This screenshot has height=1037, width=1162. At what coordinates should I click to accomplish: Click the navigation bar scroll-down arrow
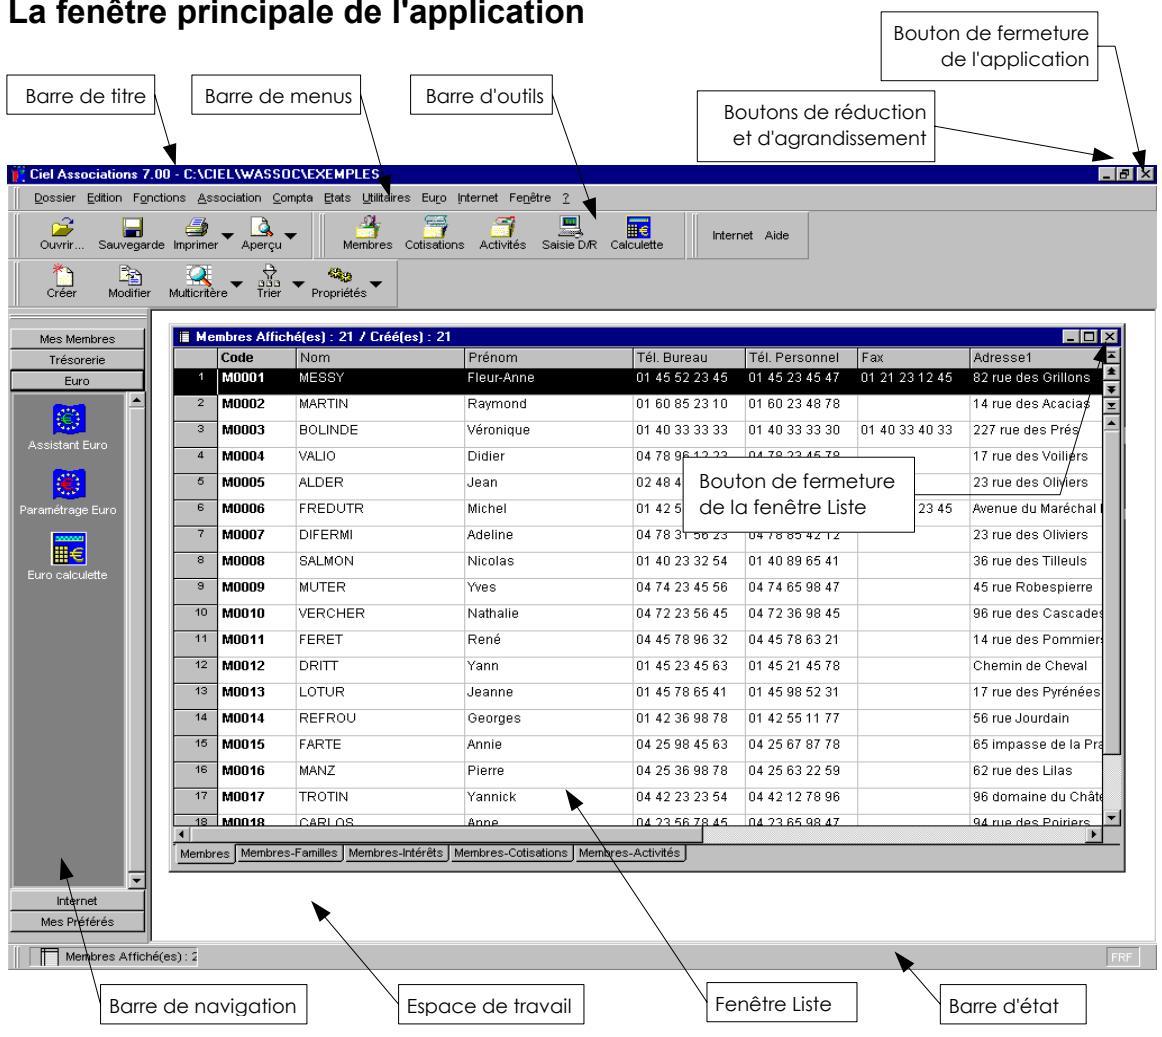coord(136,881)
